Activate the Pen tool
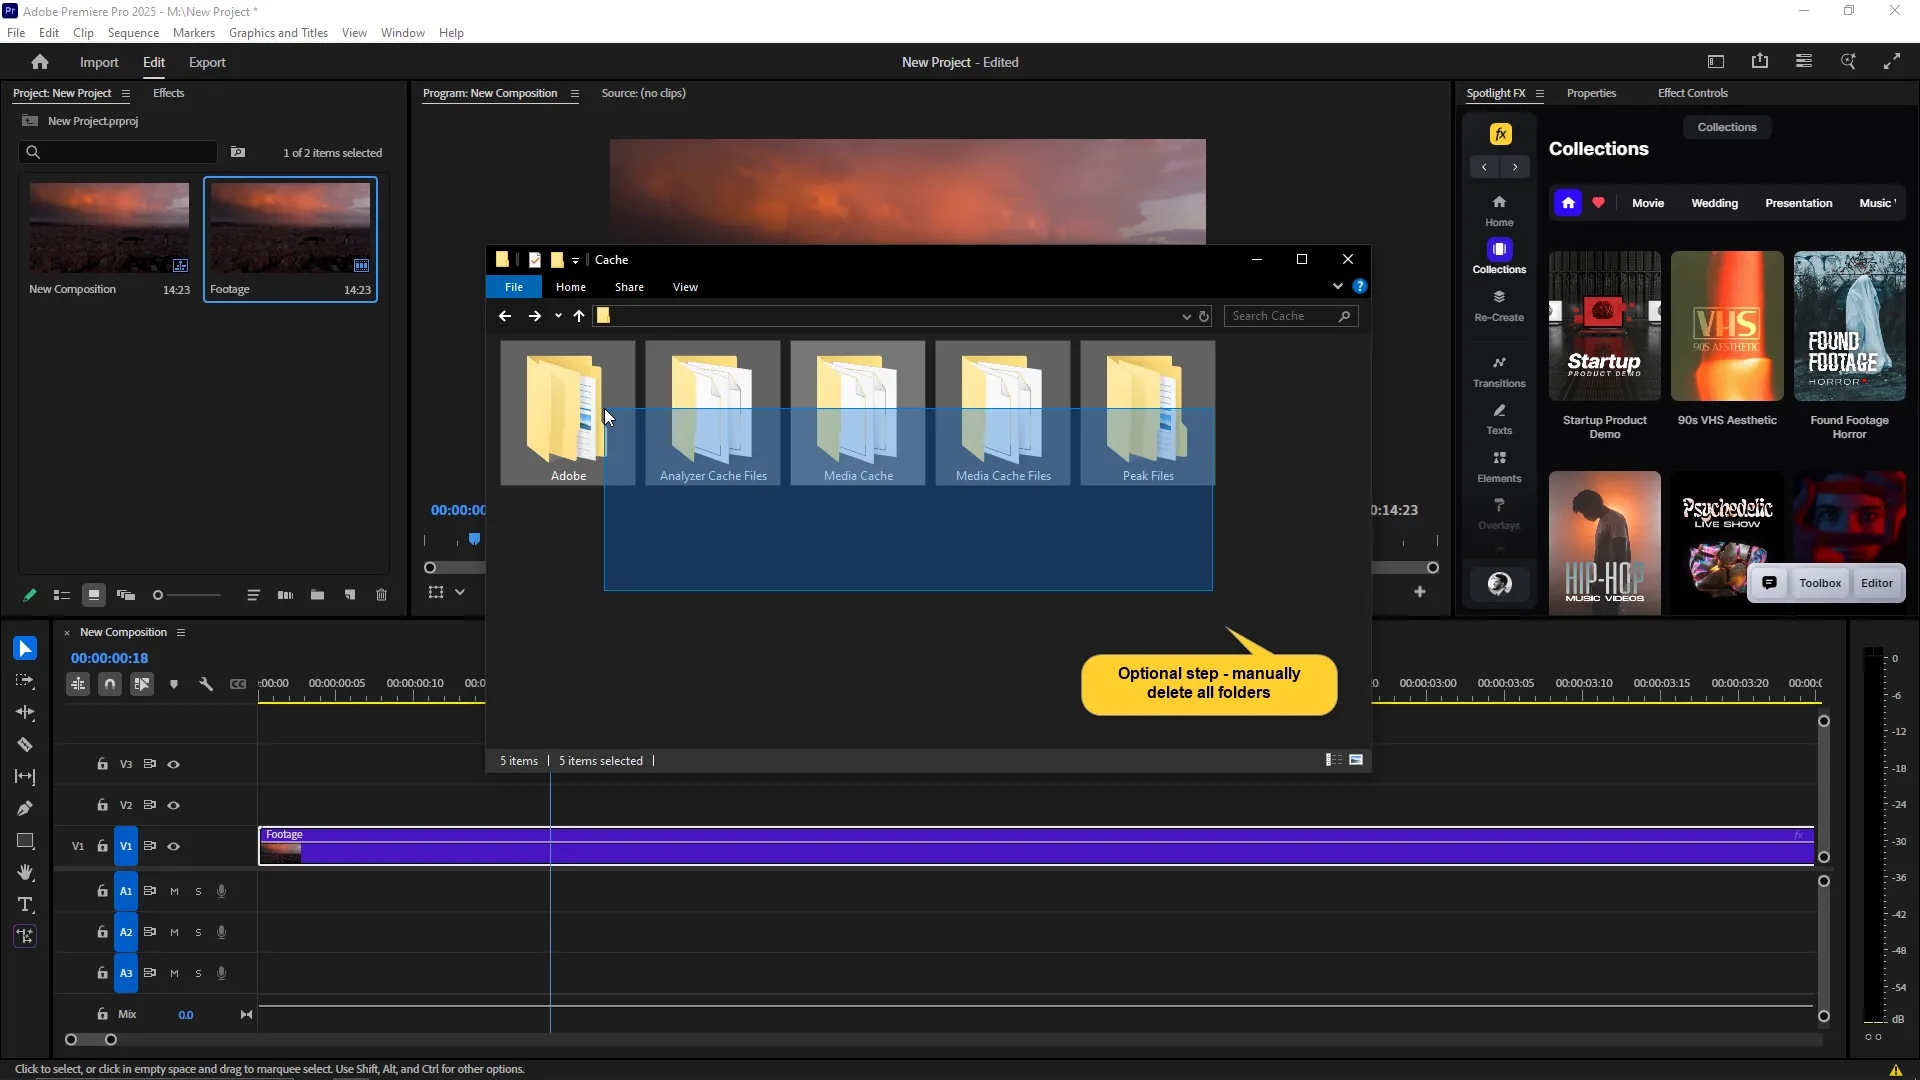The image size is (1920, 1080). point(25,809)
